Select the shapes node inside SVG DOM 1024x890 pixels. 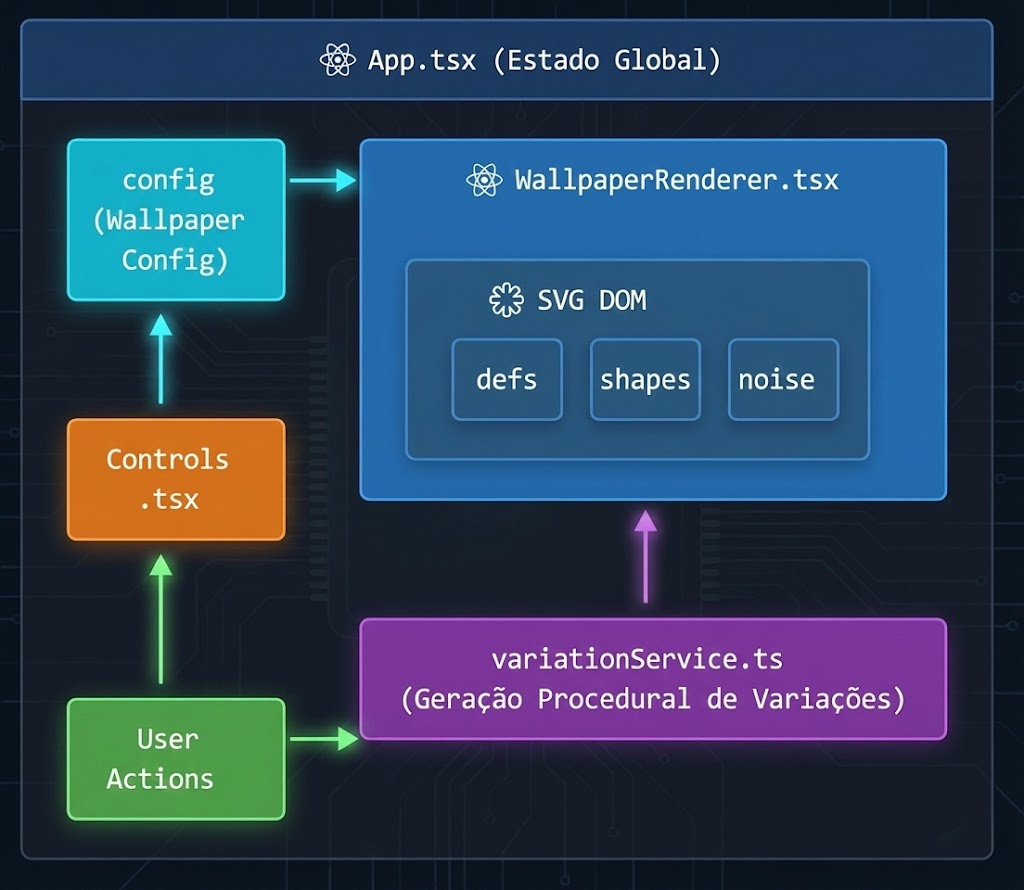(x=645, y=380)
